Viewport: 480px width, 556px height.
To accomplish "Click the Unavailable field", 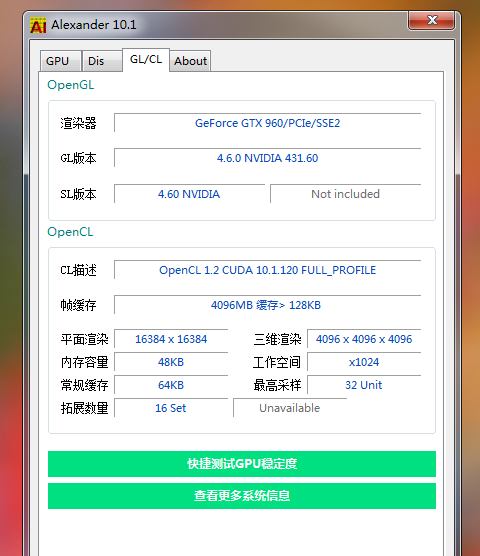I will [290, 408].
